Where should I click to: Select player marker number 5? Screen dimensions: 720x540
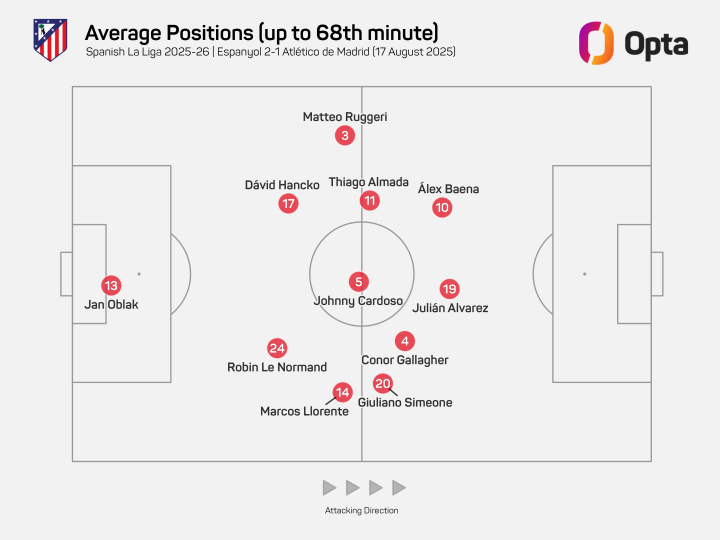coord(359,282)
